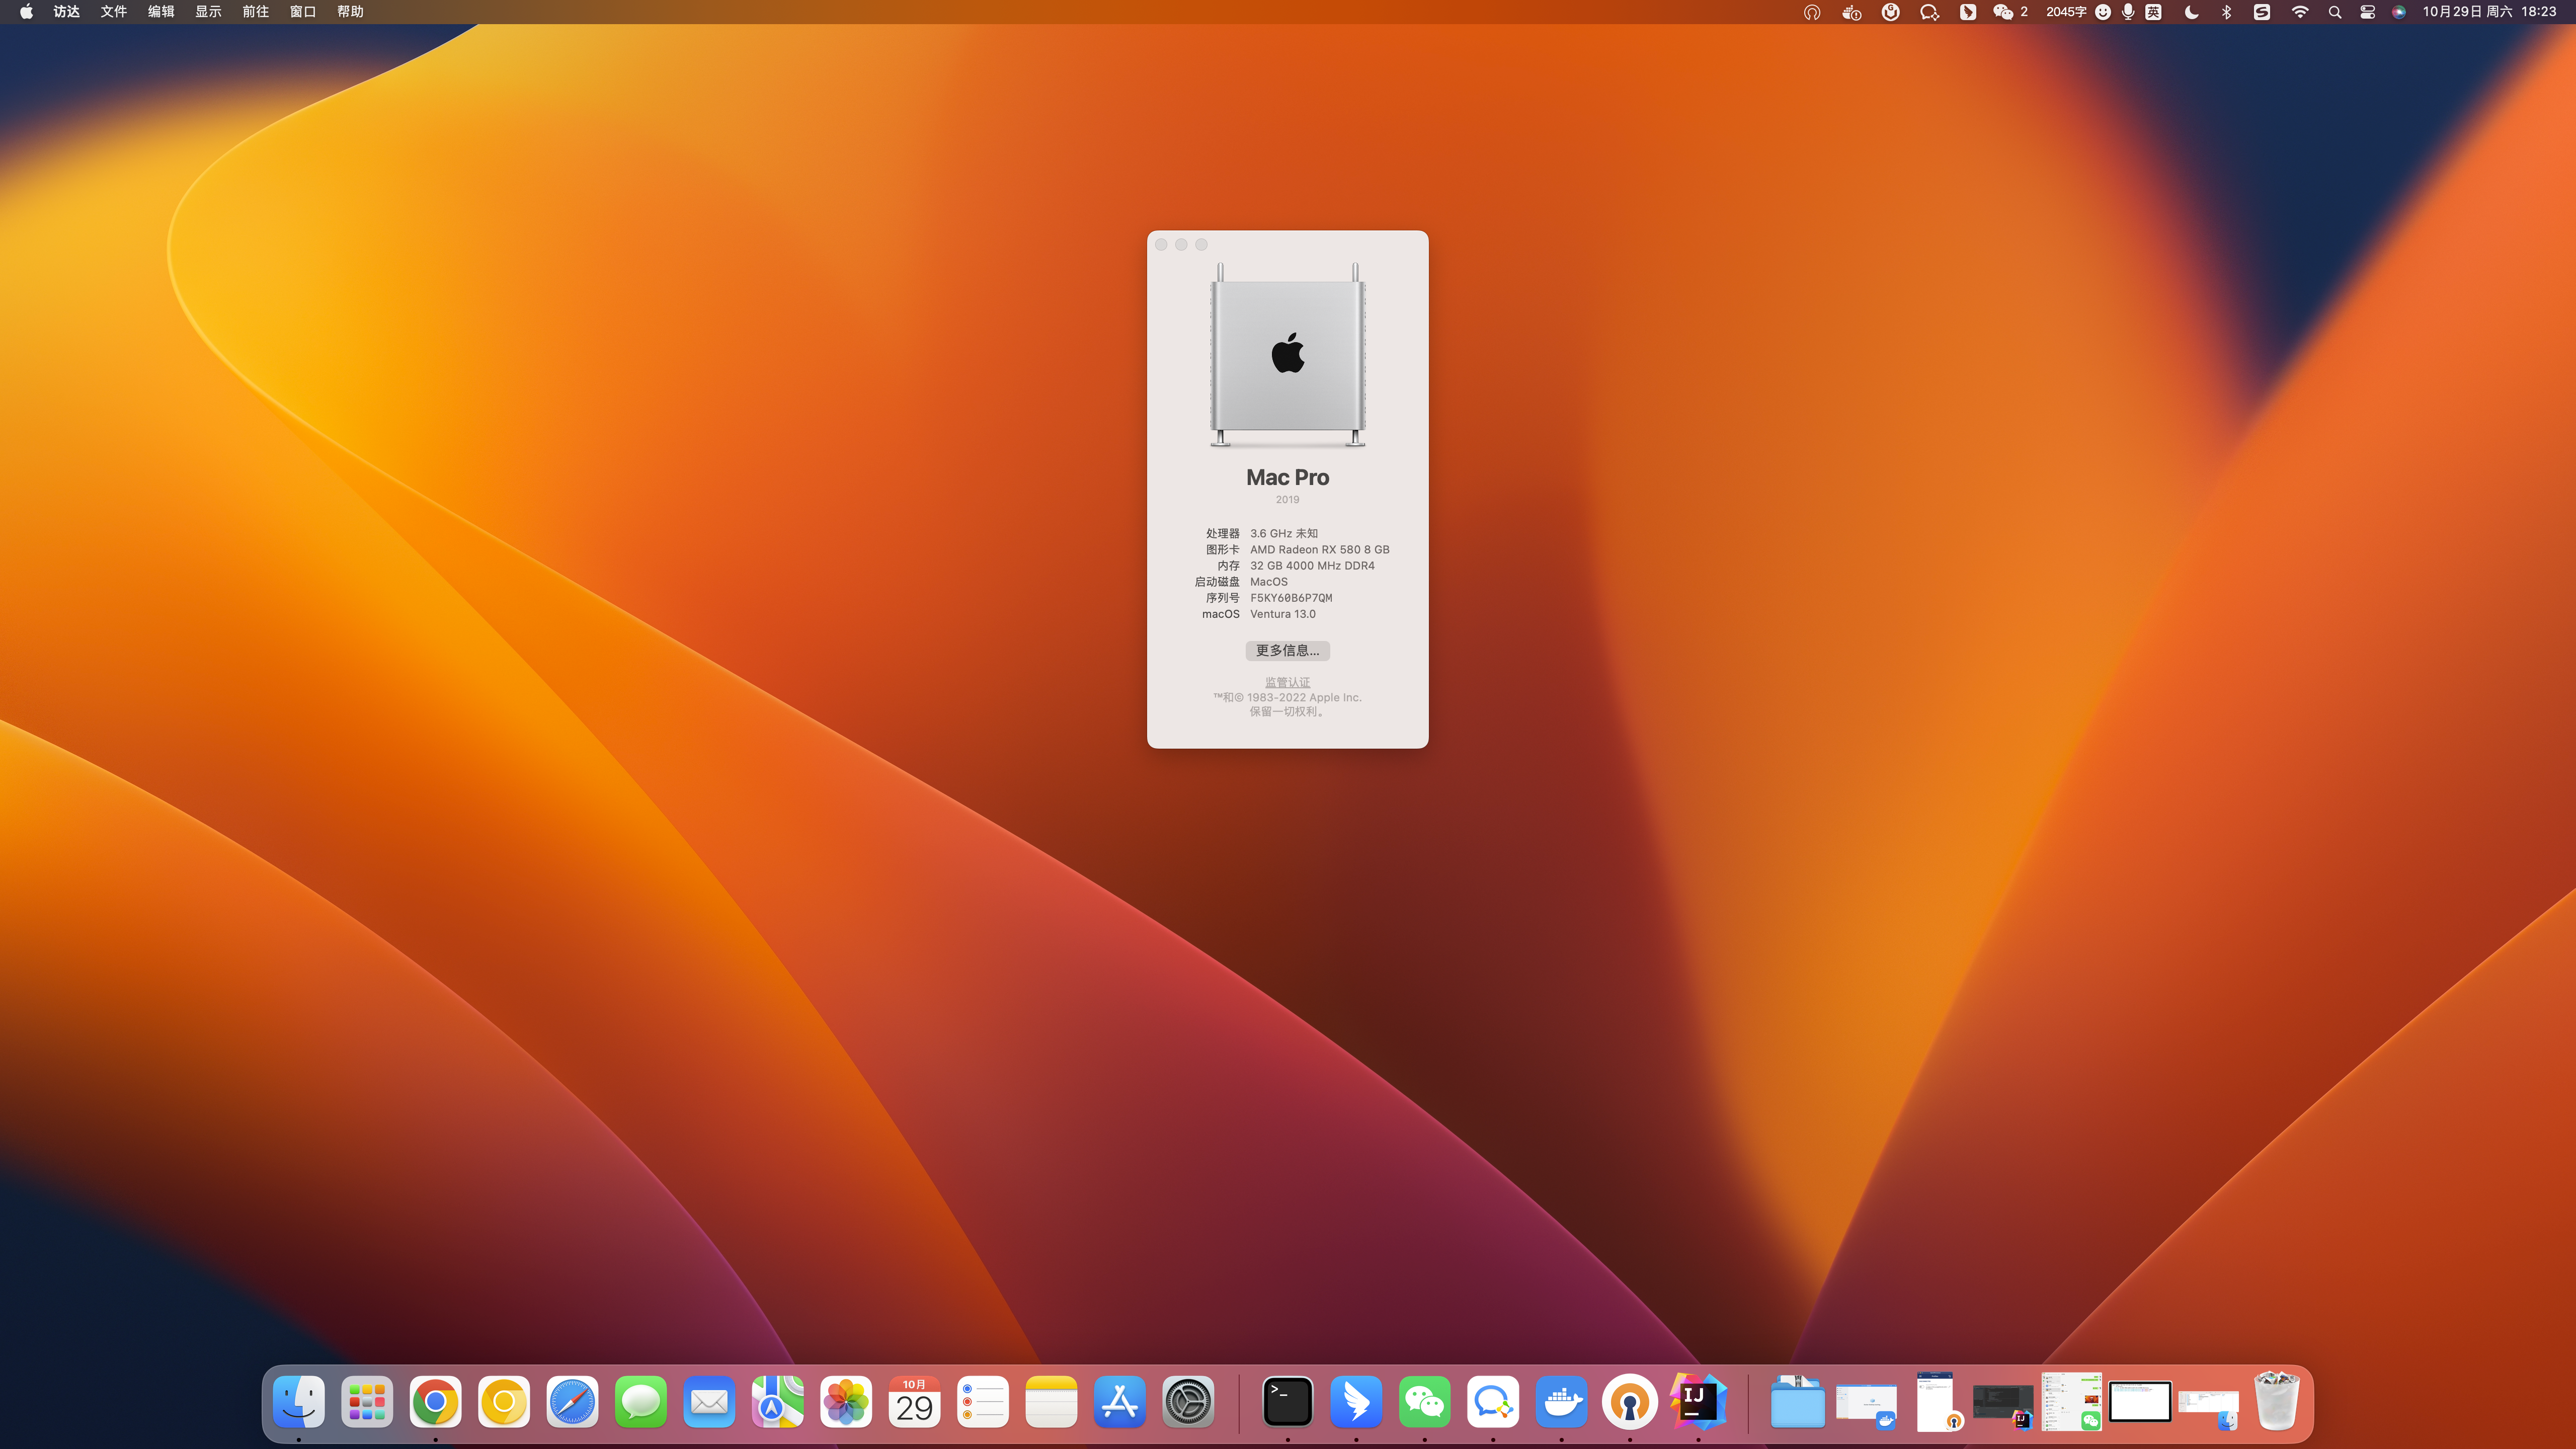Screen dimensions: 2576x1449
Task: Click the microphone dictation icon in menu bar
Action: [2128, 12]
